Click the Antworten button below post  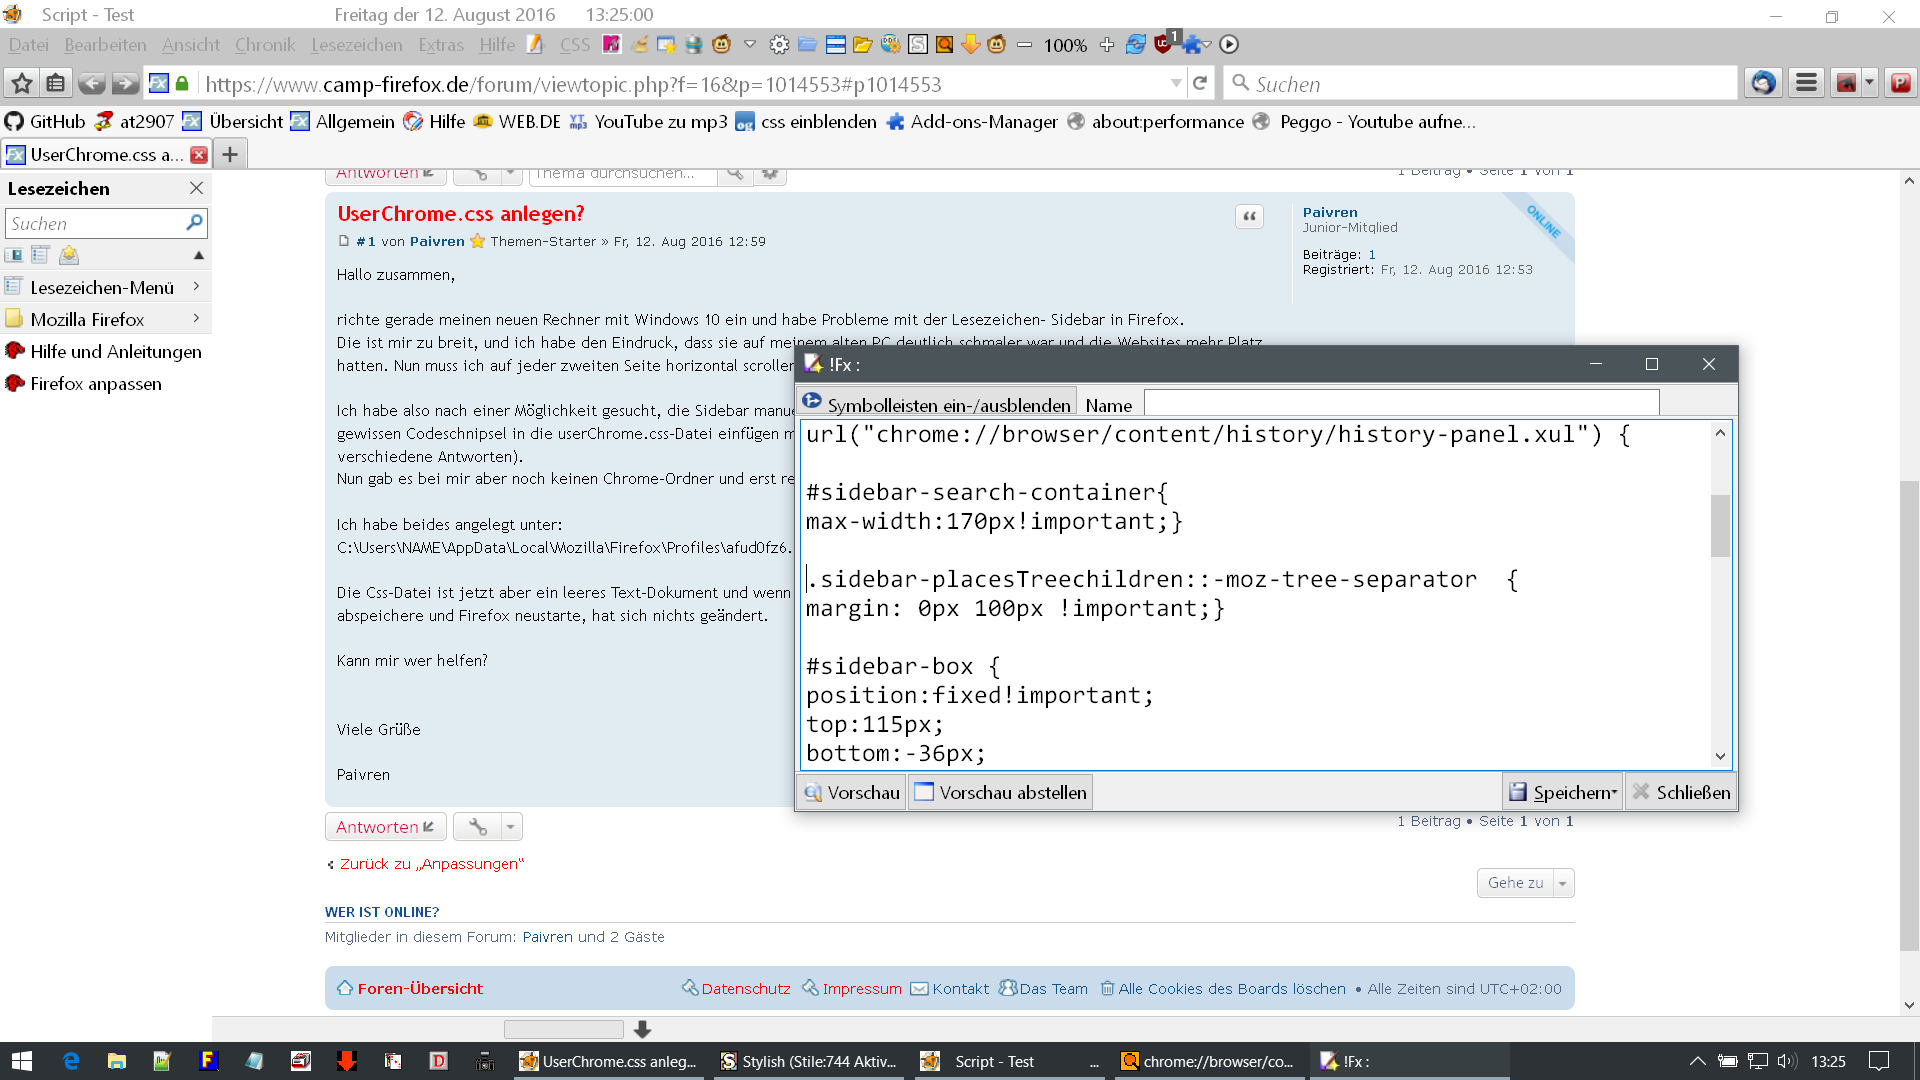coord(385,826)
